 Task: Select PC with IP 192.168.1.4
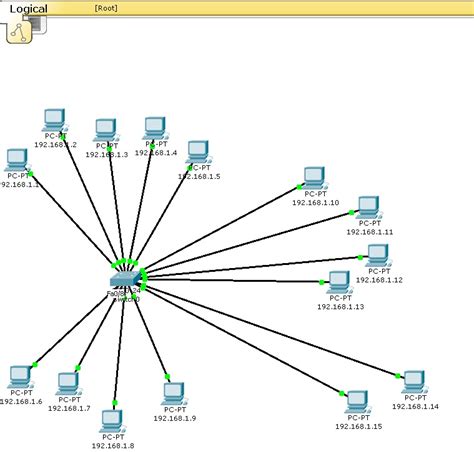coord(156,128)
